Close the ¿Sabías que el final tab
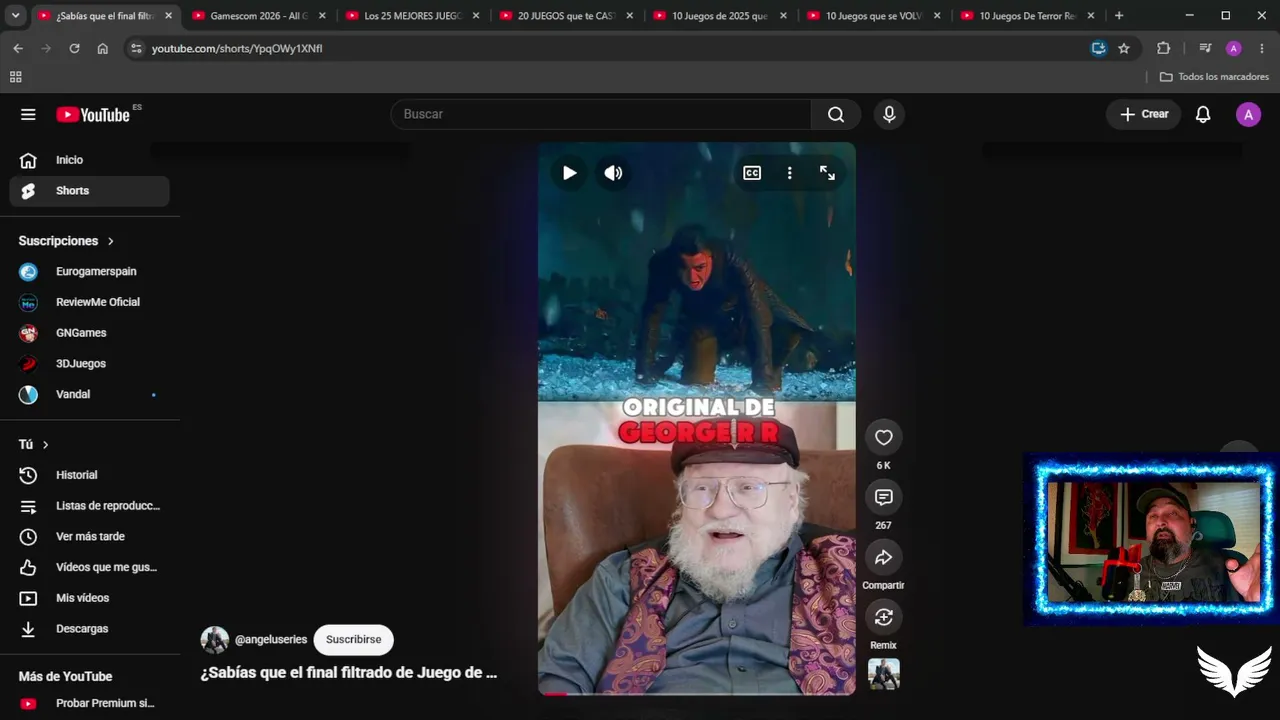1280x720 pixels. pos(168,16)
